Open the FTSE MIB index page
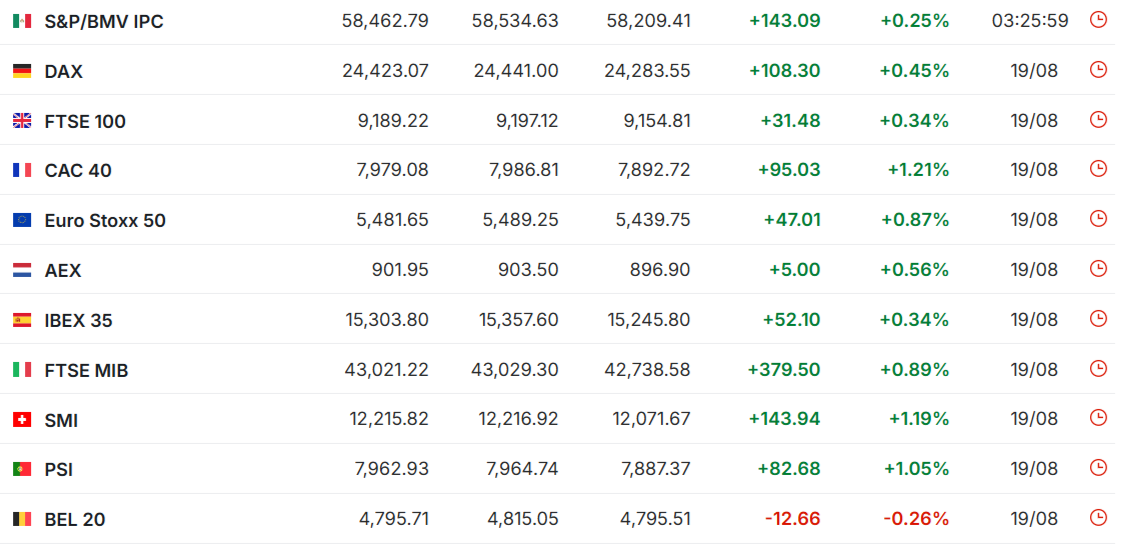Viewport: 1121px width, 546px height. pos(87,371)
